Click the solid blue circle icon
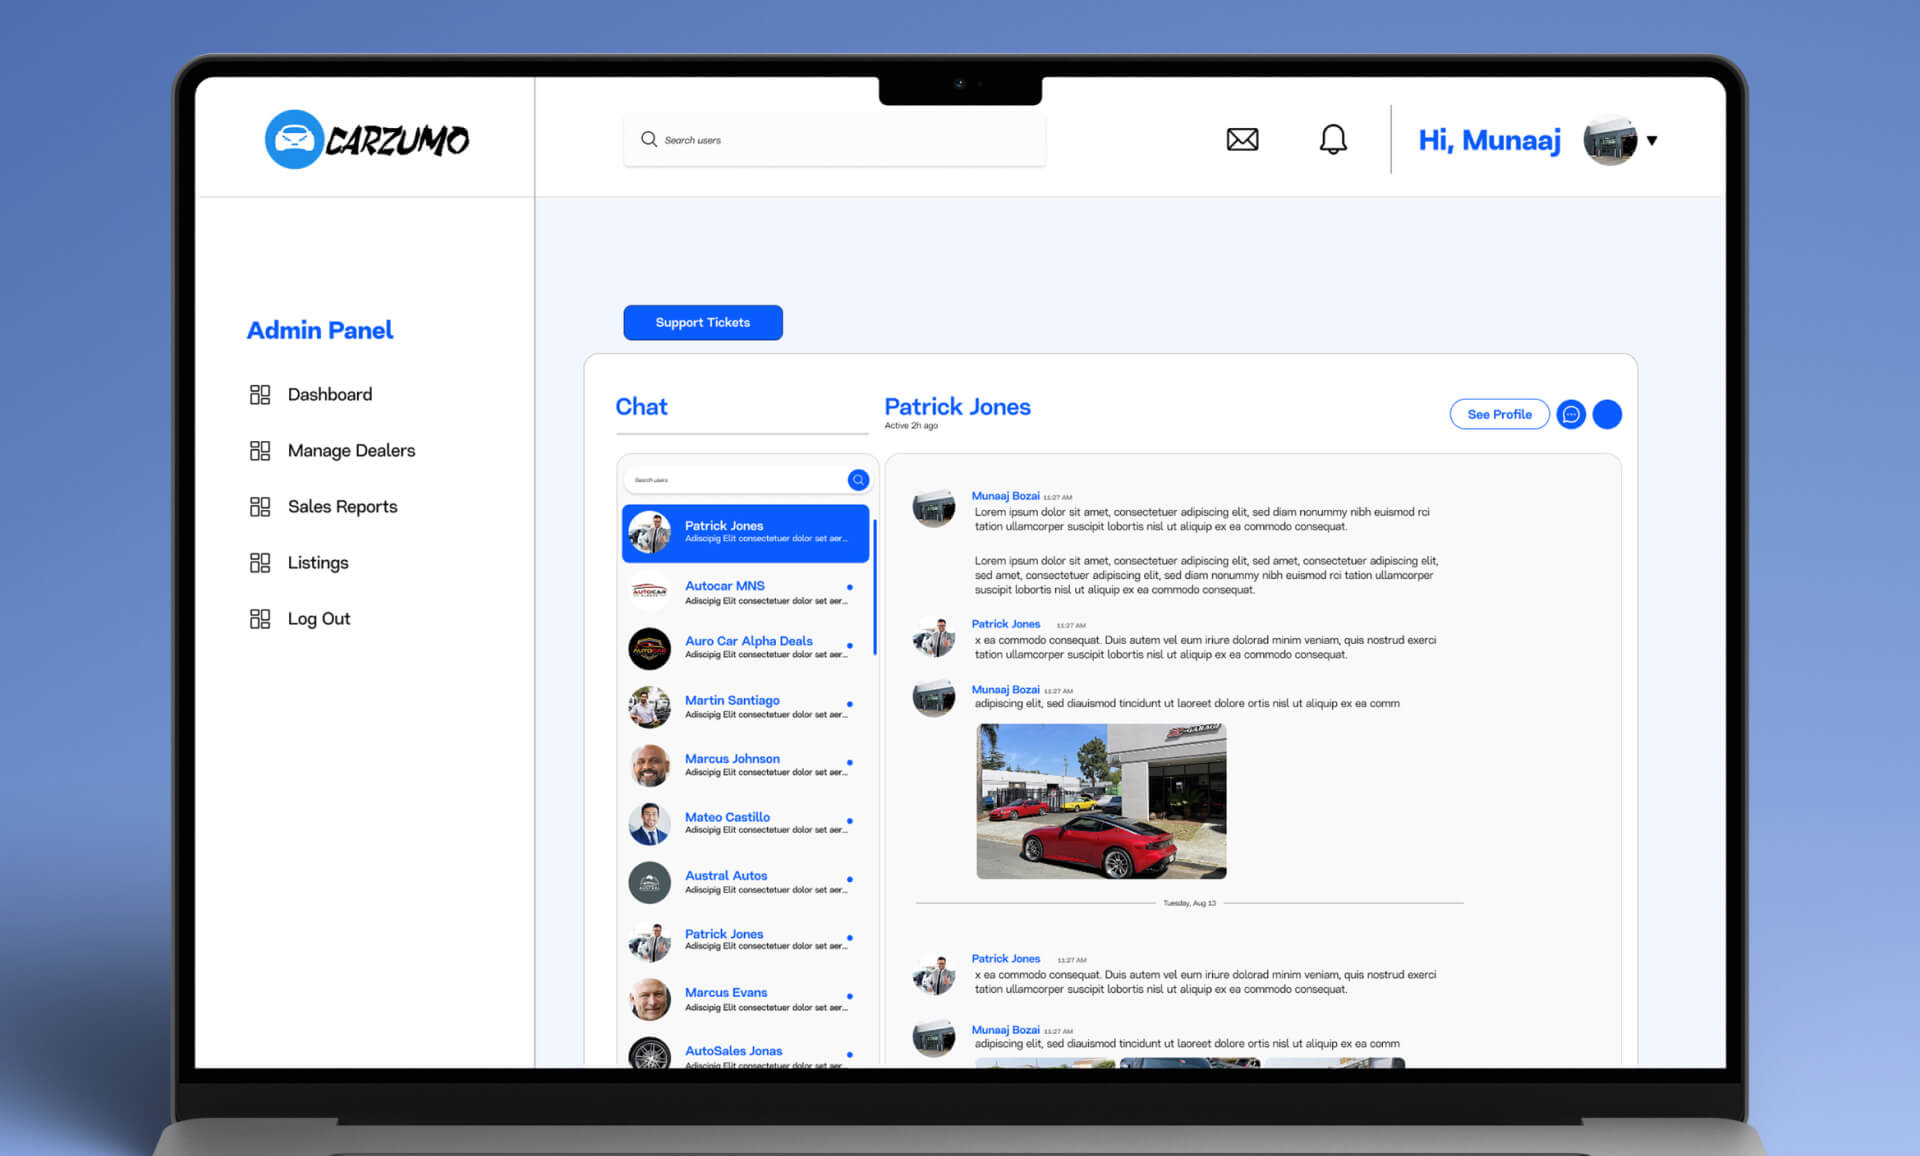The height and width of the screenshot is (1156, 1920). [x=1607, y=414]
